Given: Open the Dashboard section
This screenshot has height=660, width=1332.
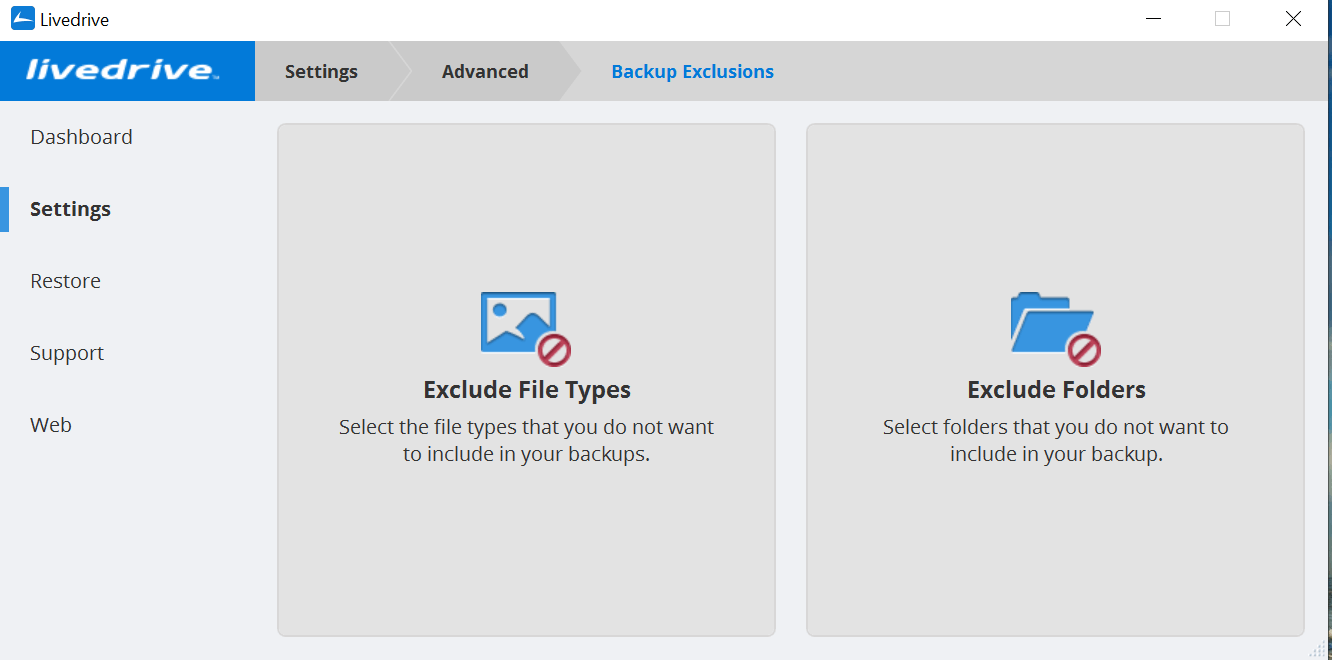Looking at the screenshot, I should [x=81, y=137].
